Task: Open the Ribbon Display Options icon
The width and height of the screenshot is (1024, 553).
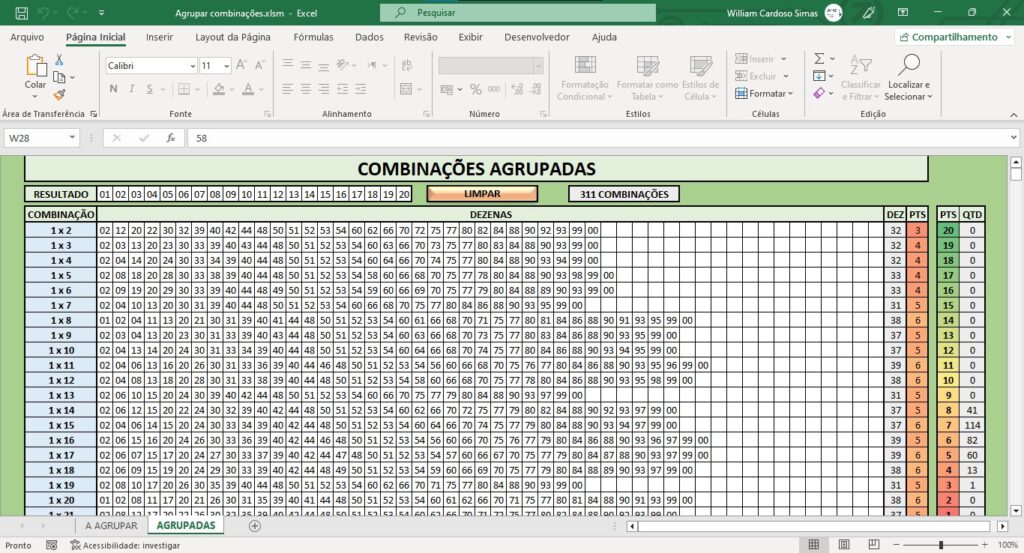Action: 903,12
